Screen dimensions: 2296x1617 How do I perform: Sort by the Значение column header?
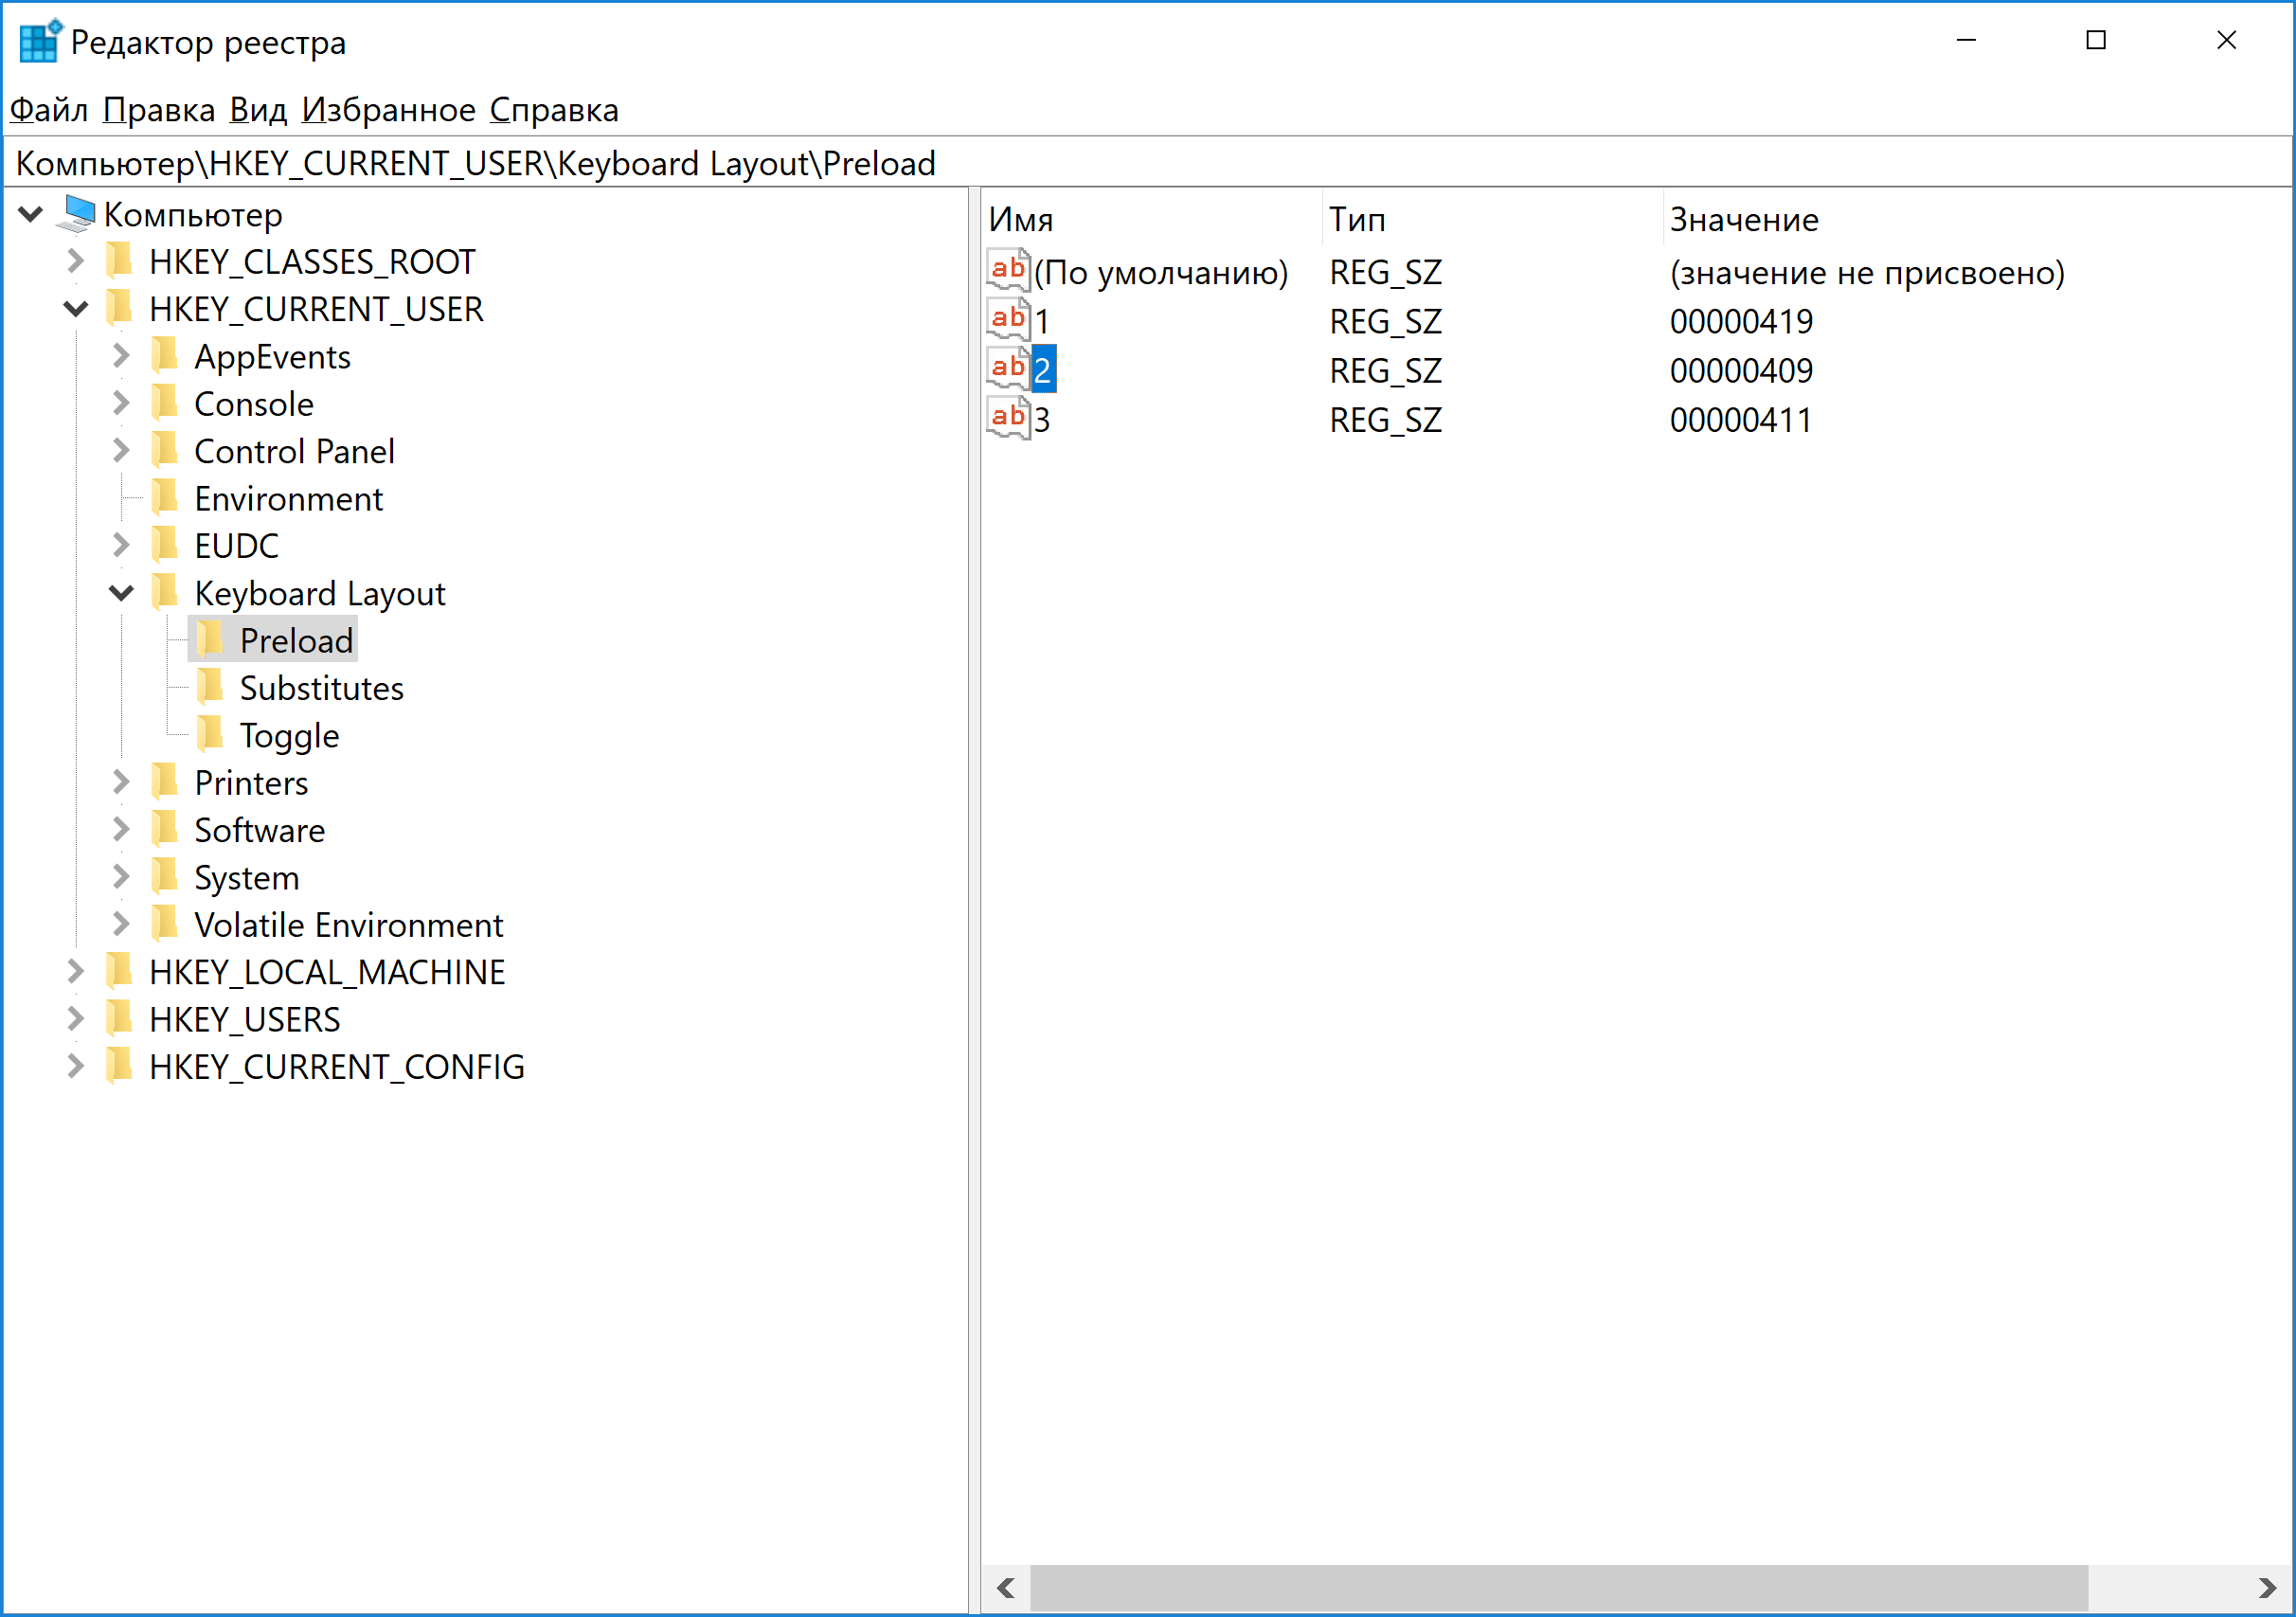(x=1744, y=219)
